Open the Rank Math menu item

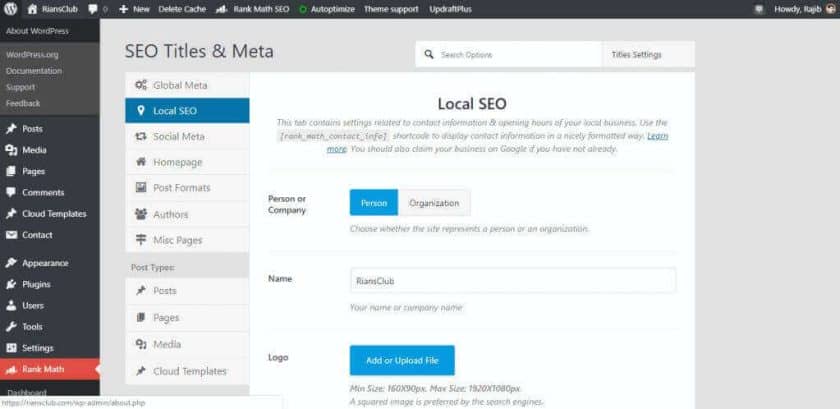coord(50,369)
